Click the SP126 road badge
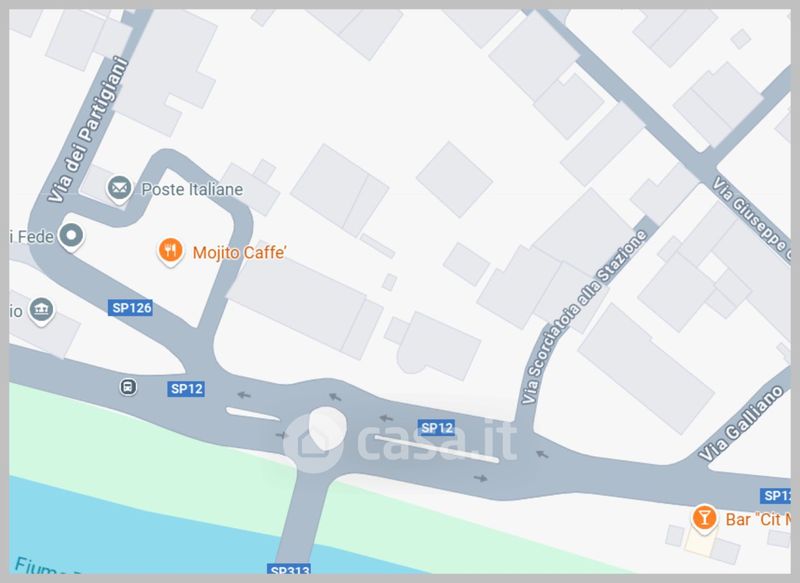 click(x=131, y=308)
